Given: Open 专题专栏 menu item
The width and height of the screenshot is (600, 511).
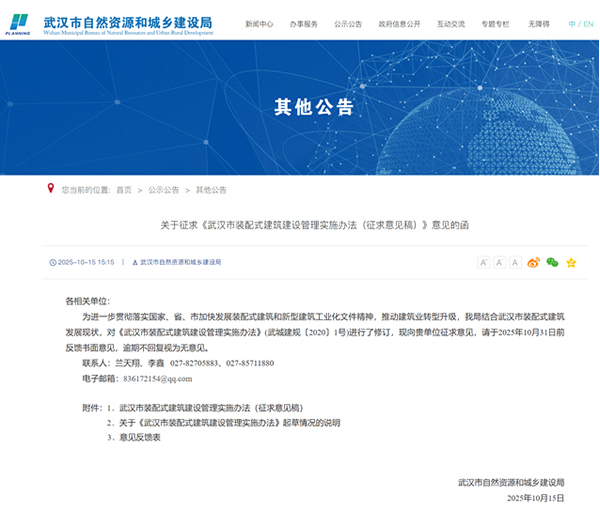Looking at the screenshot, I should click(495, 23).
